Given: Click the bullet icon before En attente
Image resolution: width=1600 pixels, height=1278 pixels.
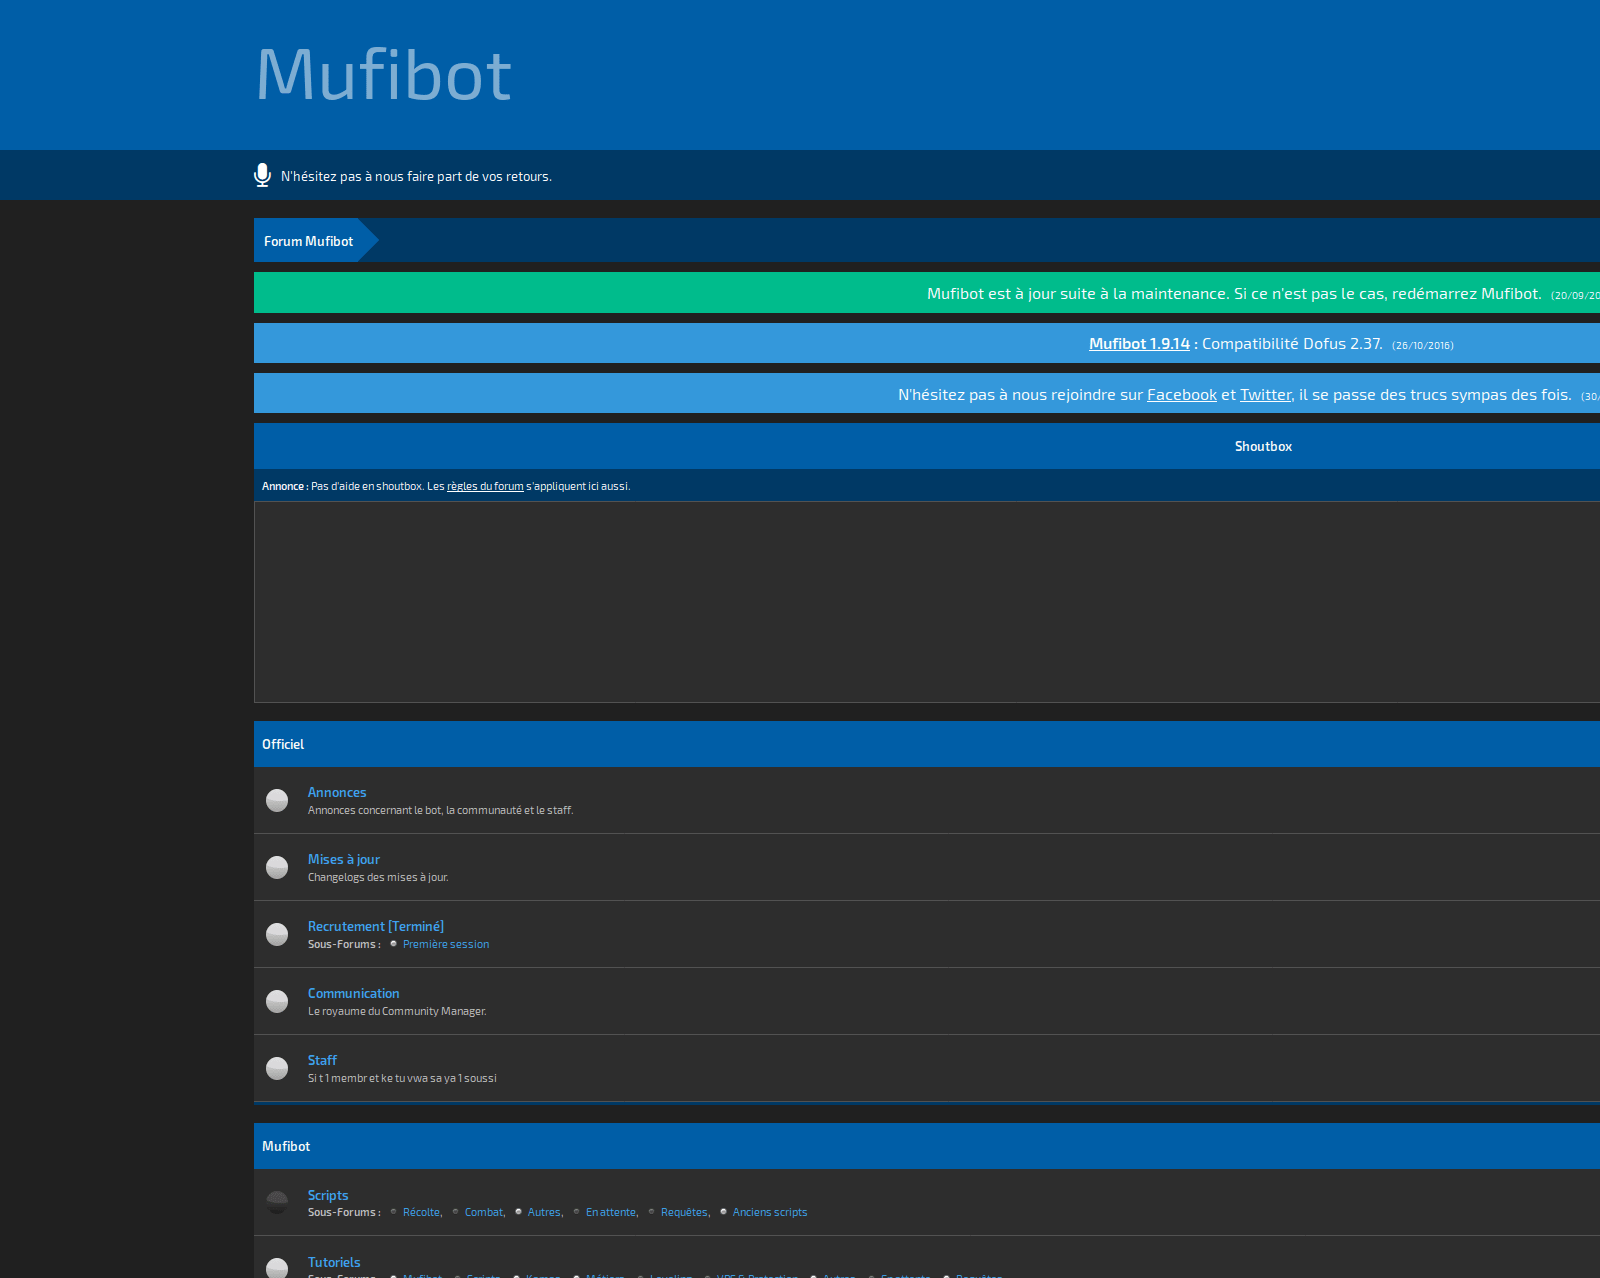Looking at the screenshot, I should 577,1211.
